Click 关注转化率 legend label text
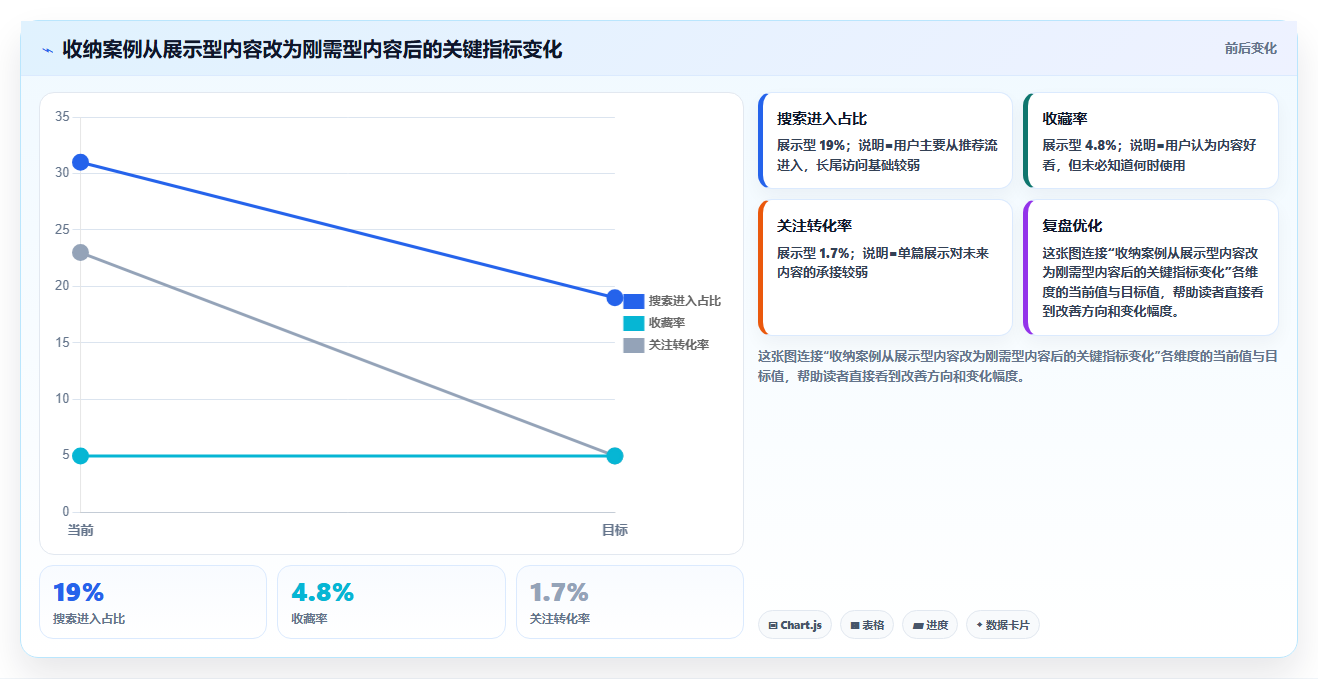Viewport: 1318px width, 679px height. pyautogui.click(x=678, y=345)
